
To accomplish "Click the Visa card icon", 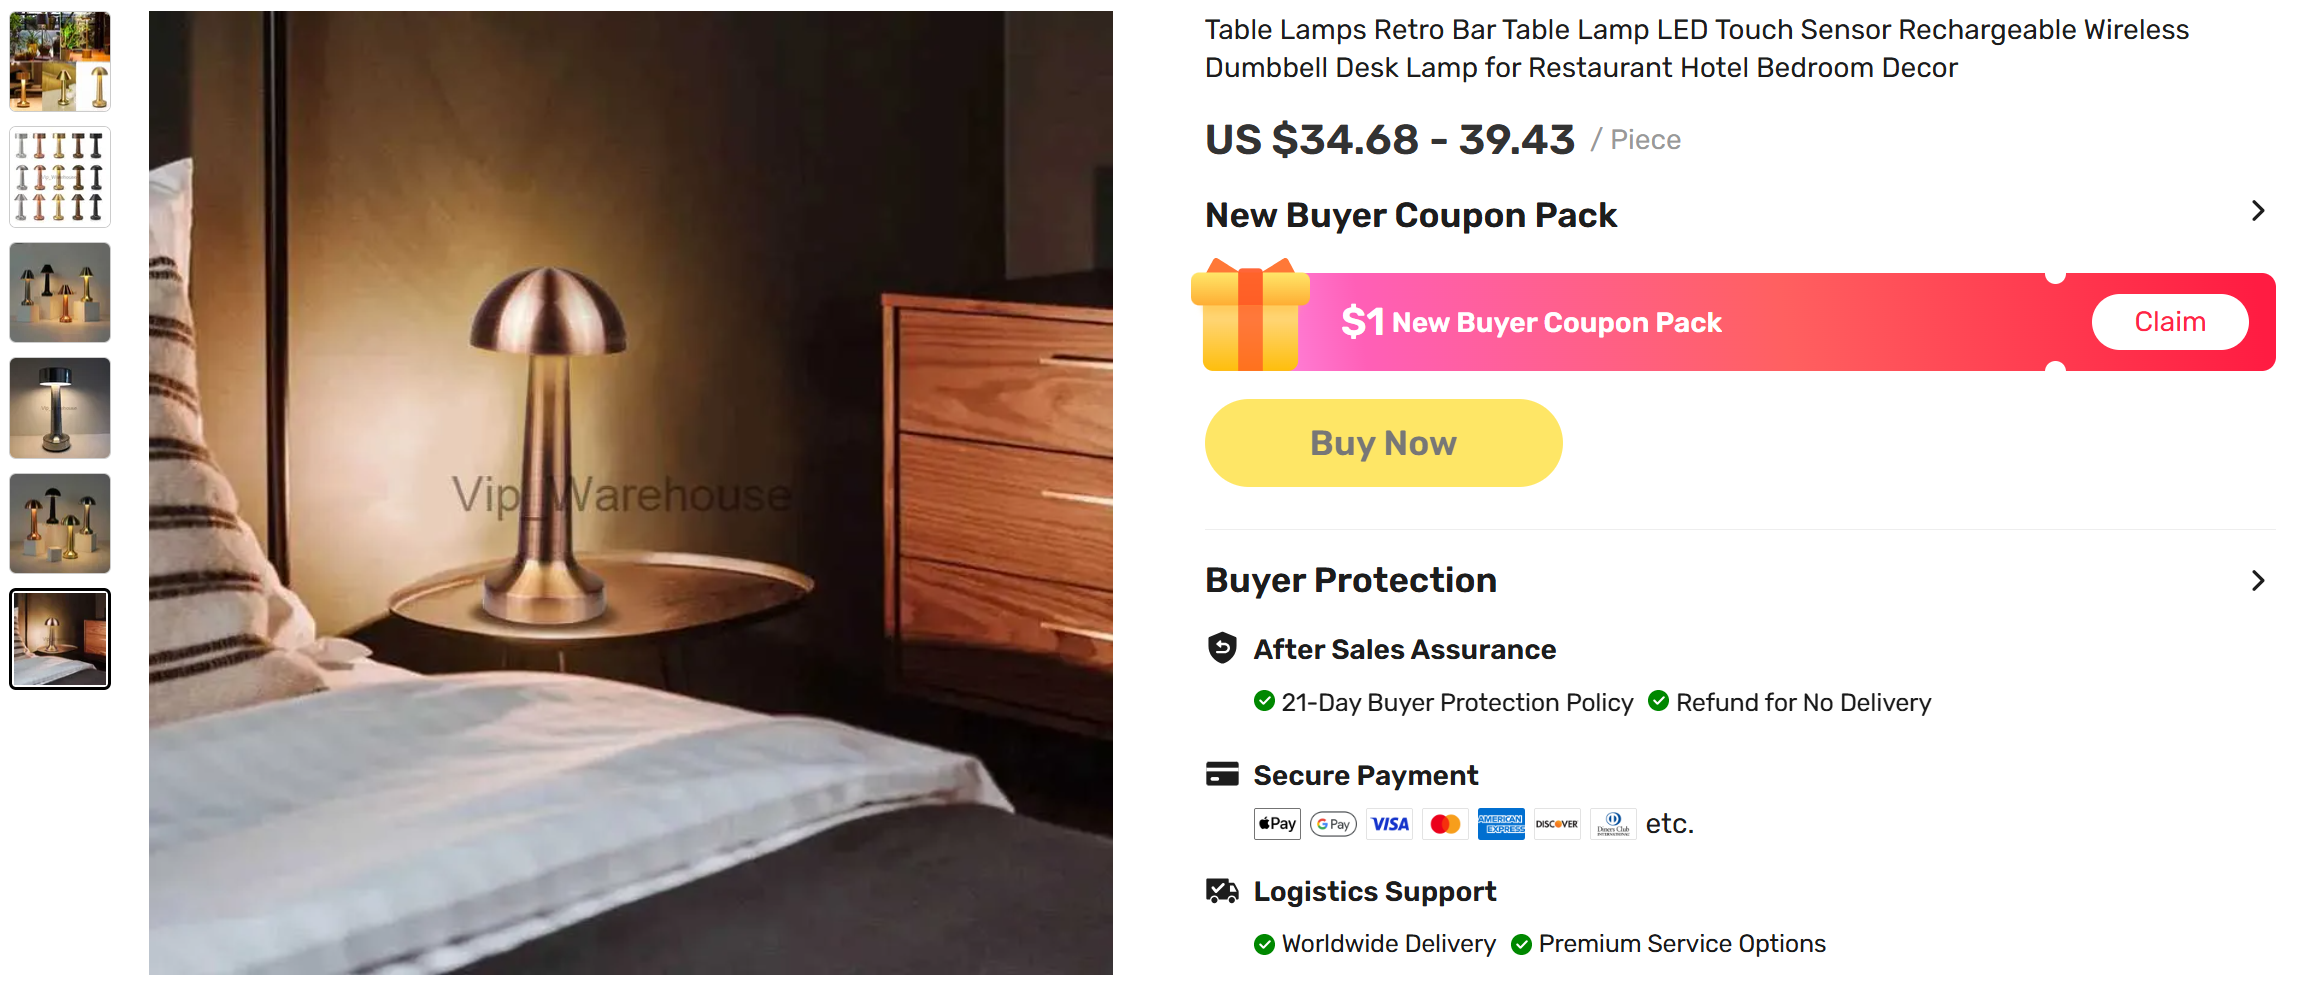I will (x=1390, y=824).
